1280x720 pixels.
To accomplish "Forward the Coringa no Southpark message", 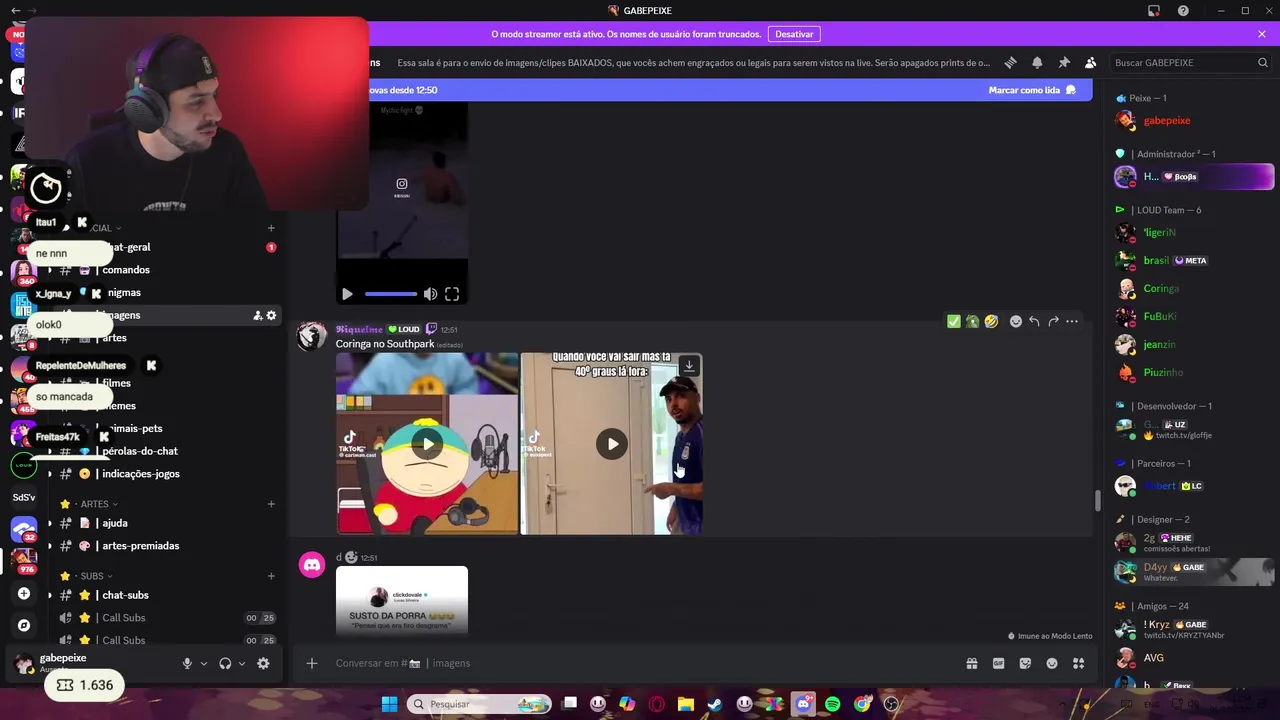I will point(1053,321).
